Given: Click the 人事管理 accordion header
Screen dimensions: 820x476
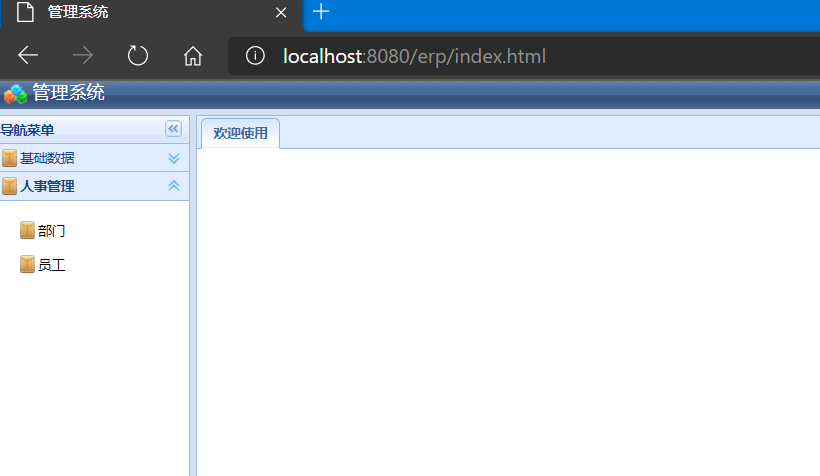Looking at the screenshot, I should tap(95, 186).
